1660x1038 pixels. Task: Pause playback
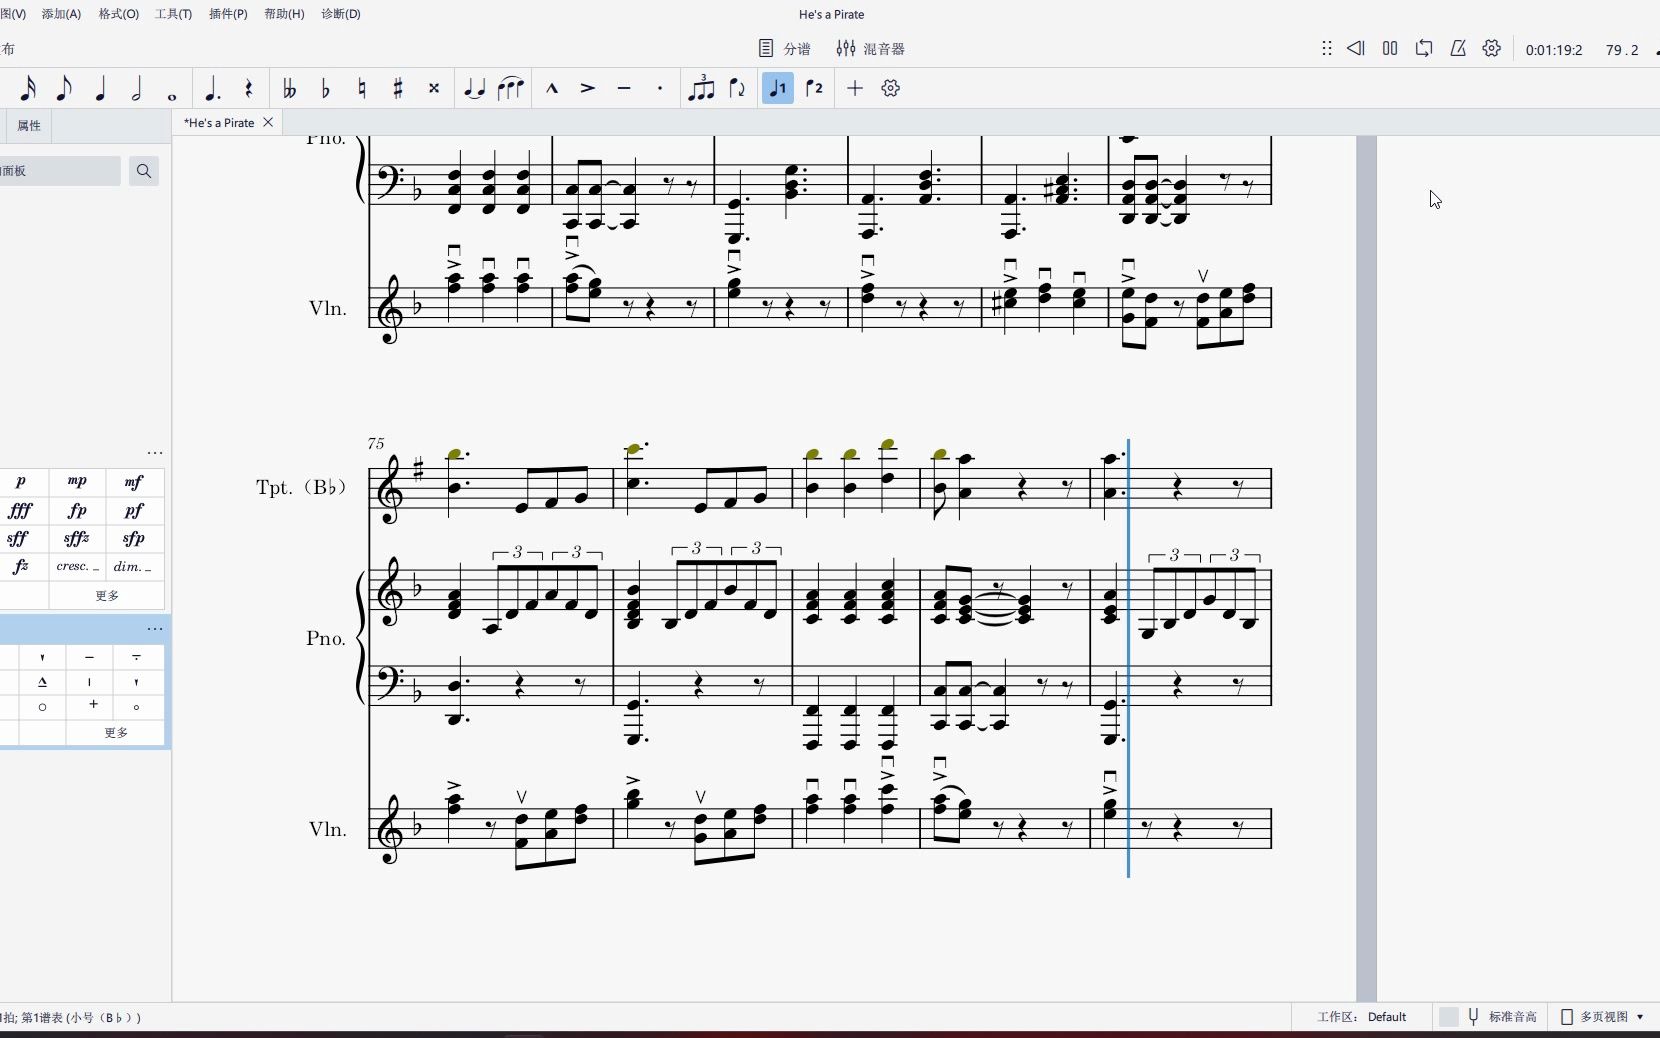(1390, 48)
